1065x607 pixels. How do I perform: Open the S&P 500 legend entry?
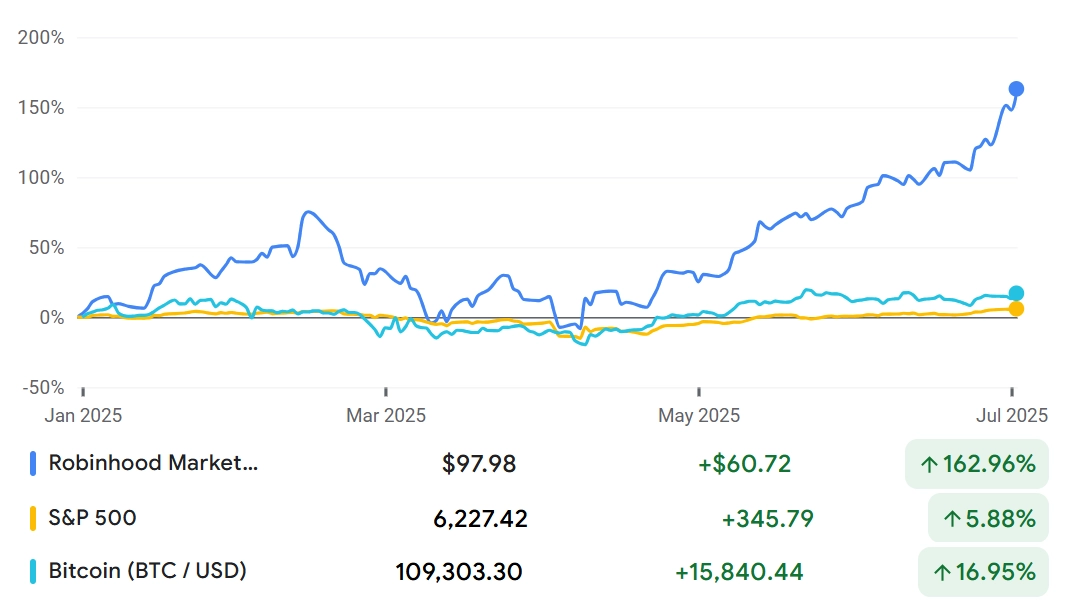point(92,518)
